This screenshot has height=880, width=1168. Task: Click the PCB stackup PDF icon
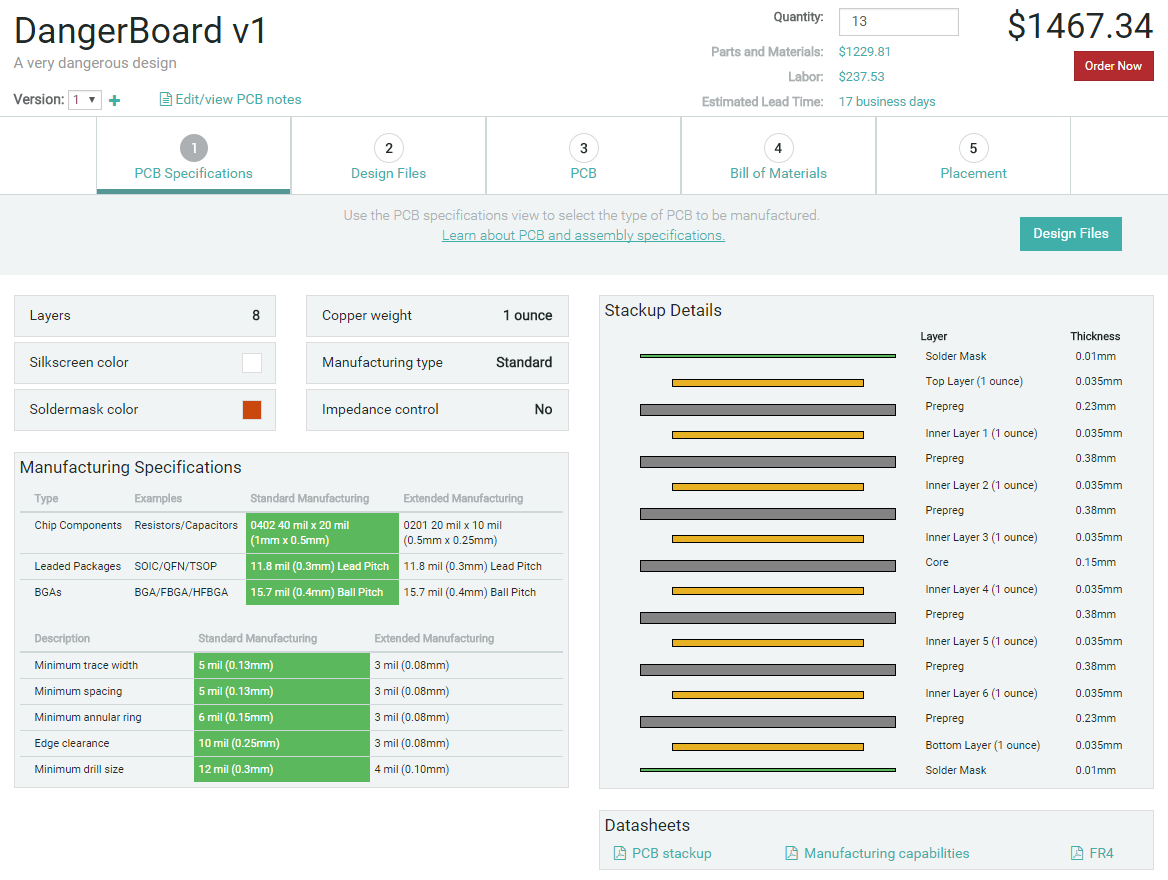coord(620,853)
